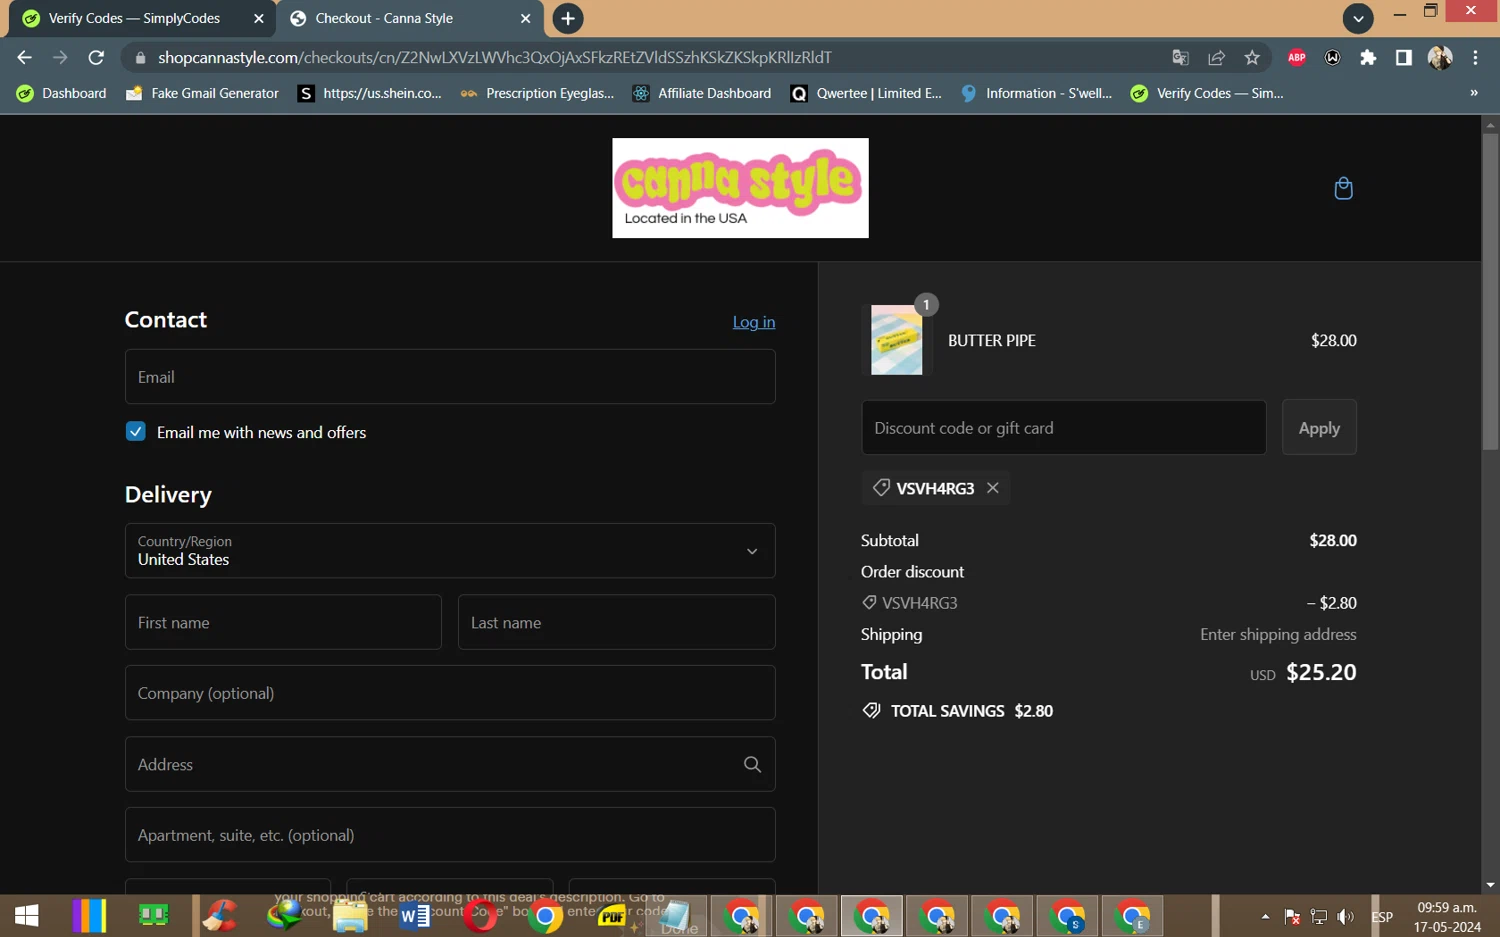Open File Explorer from the taskbar

click(x=350, y=915)
